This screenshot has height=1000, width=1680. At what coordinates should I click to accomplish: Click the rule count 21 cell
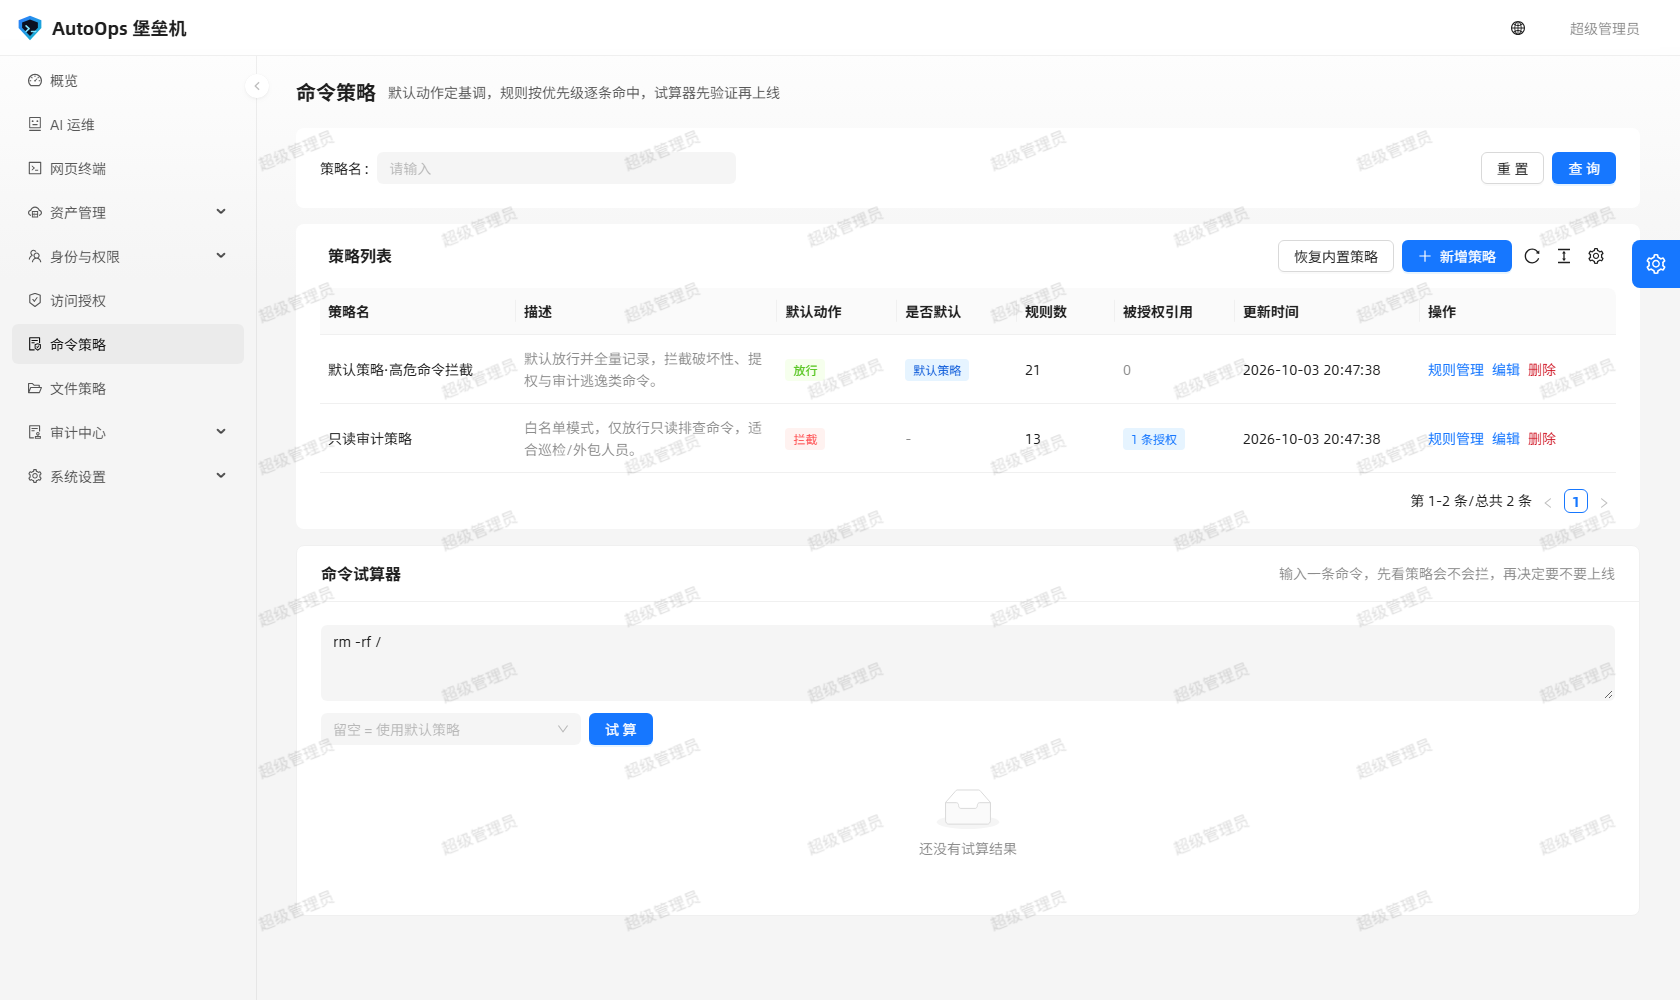tap(1032, 369)
